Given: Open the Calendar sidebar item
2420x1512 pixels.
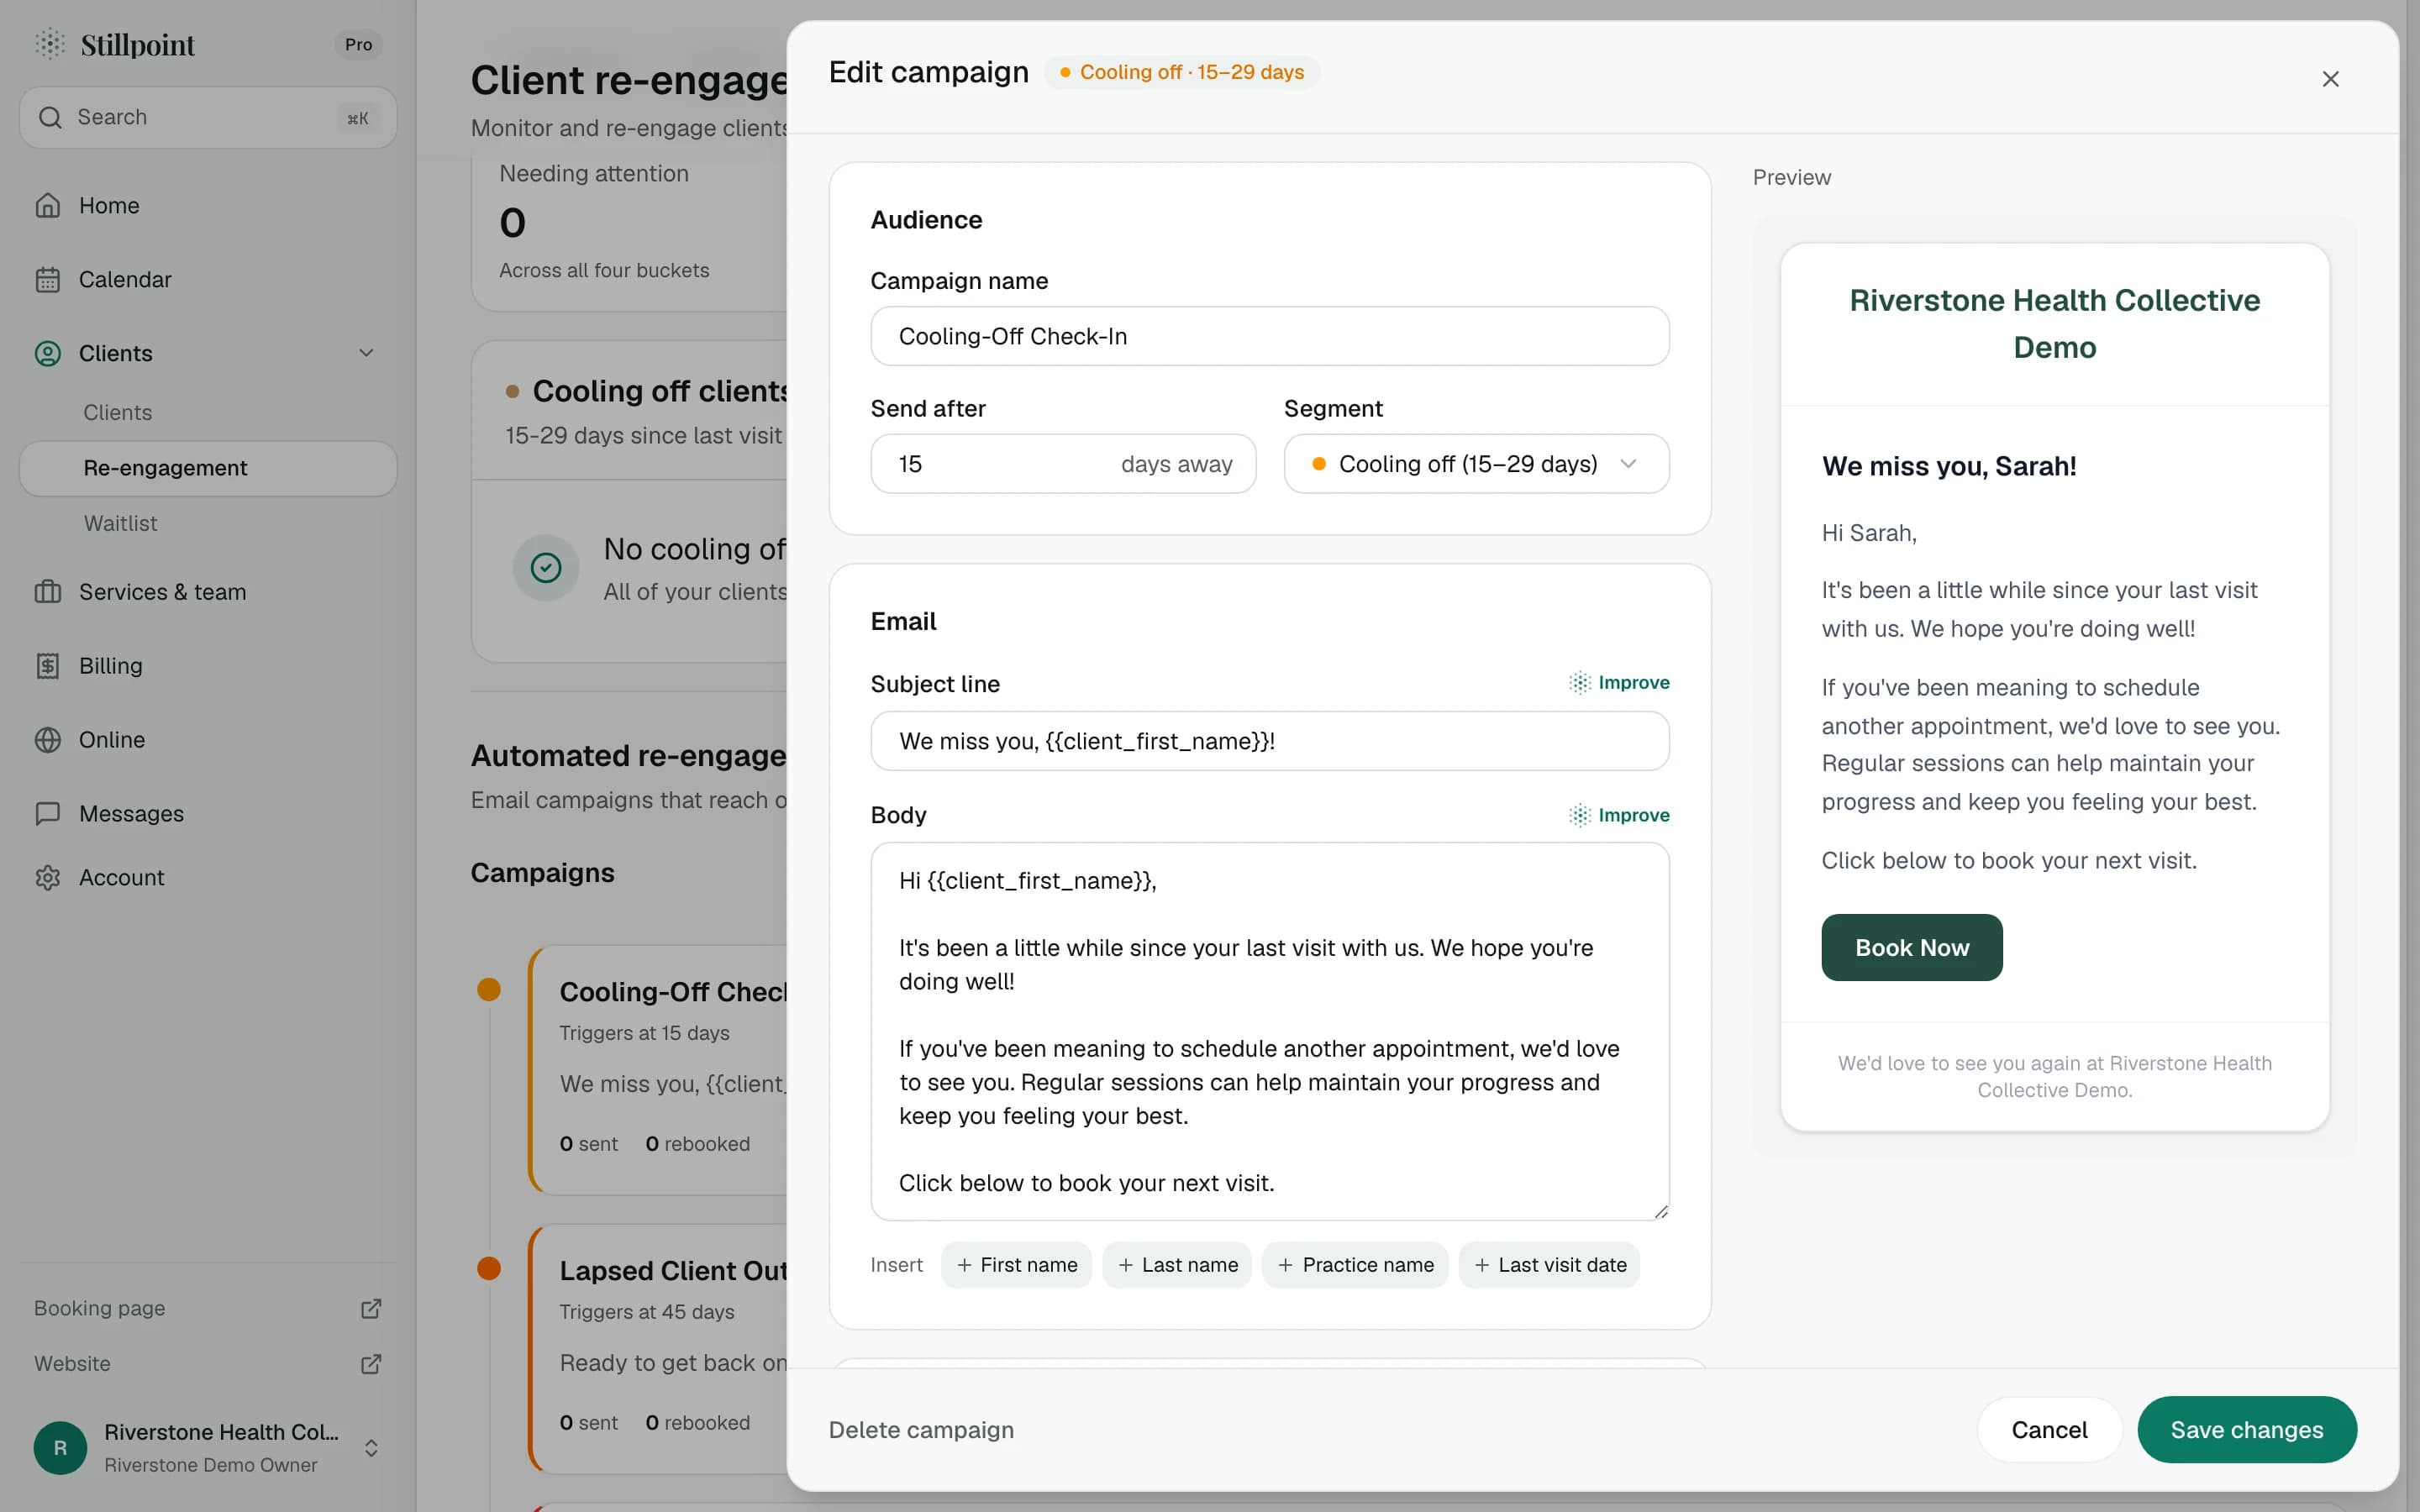Looking at the screenshot, I should click(x=208, y=279).
